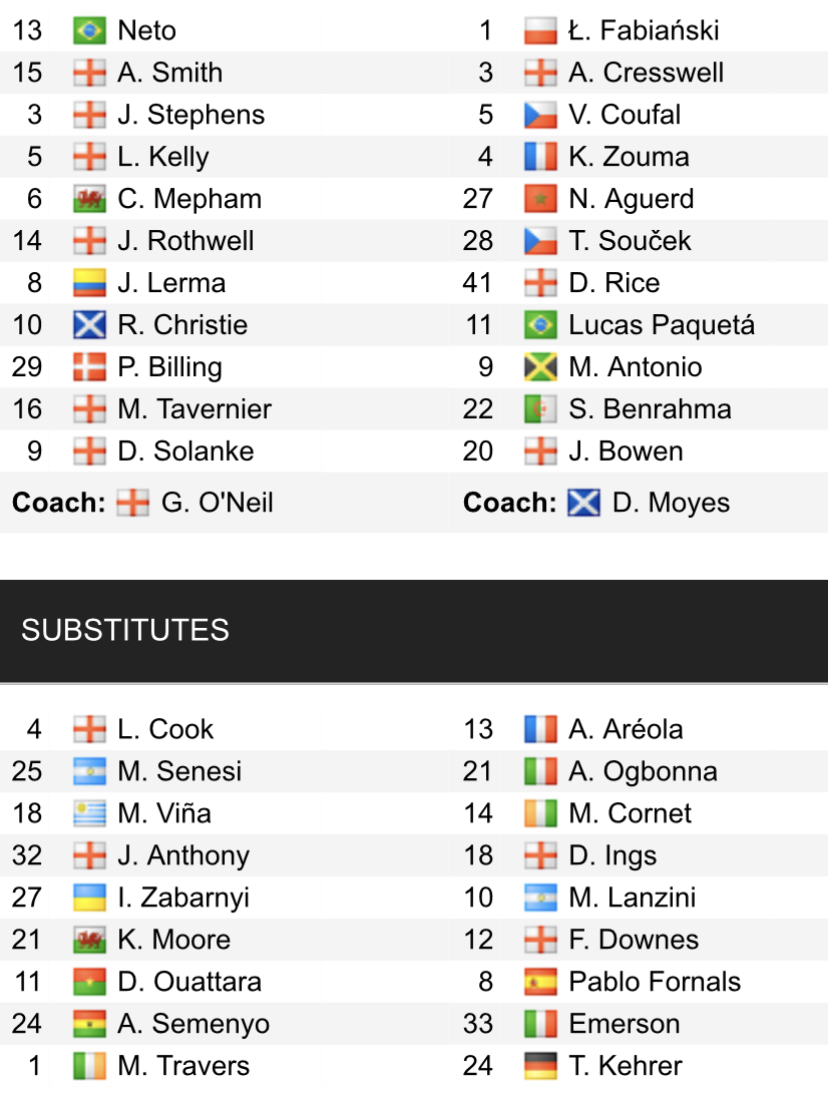Viewport: 828px width, 1100px height.
Task: Select substitute A. Semenyo
Action: coord(193,1023)
